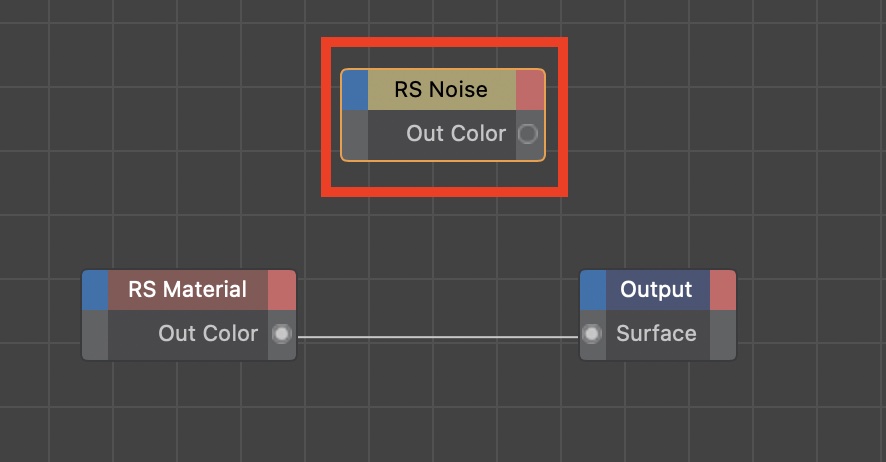Screen dimensions: 886x462
Task: Select the RS Noise node title bar
Action: point(441,90)
